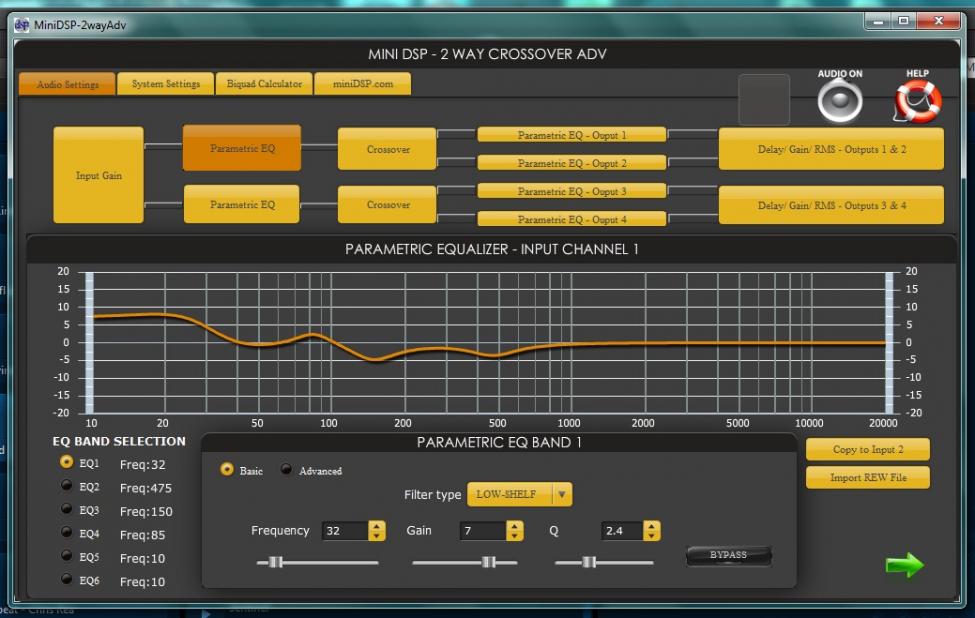Viewport: 975px width, 618px height.
Task: Click the "Freq:10" label for EQ6
Action: [x=142, y=582]
